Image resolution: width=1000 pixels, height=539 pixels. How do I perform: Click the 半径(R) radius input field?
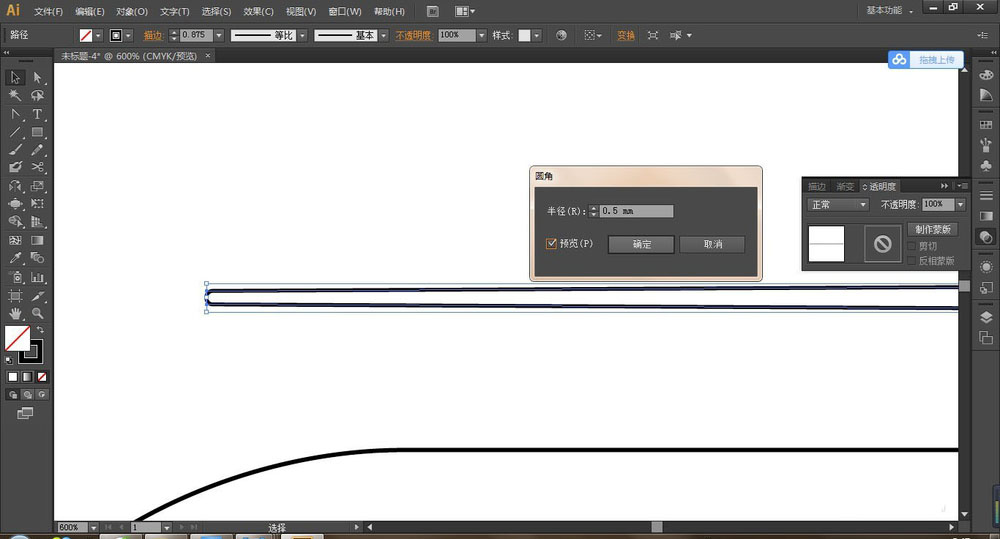point(636,211)
